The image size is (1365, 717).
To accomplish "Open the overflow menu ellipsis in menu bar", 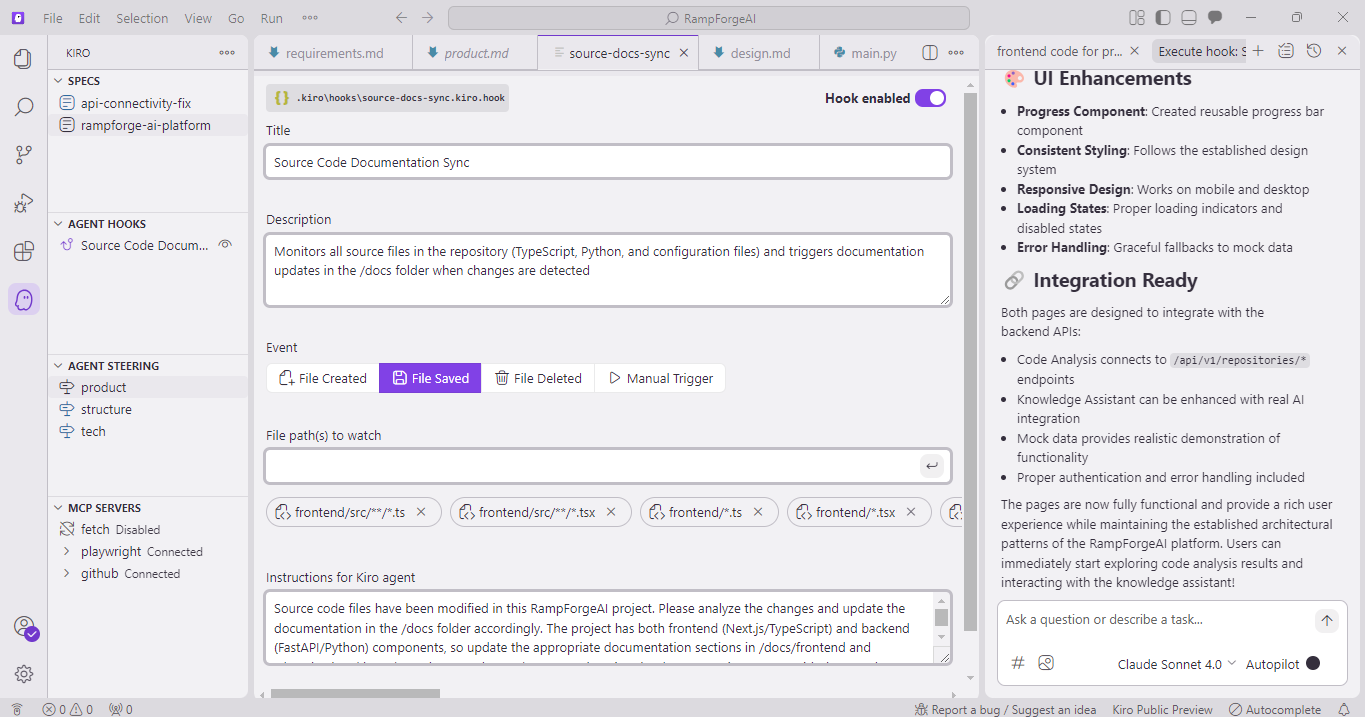I will pos(309,18).
